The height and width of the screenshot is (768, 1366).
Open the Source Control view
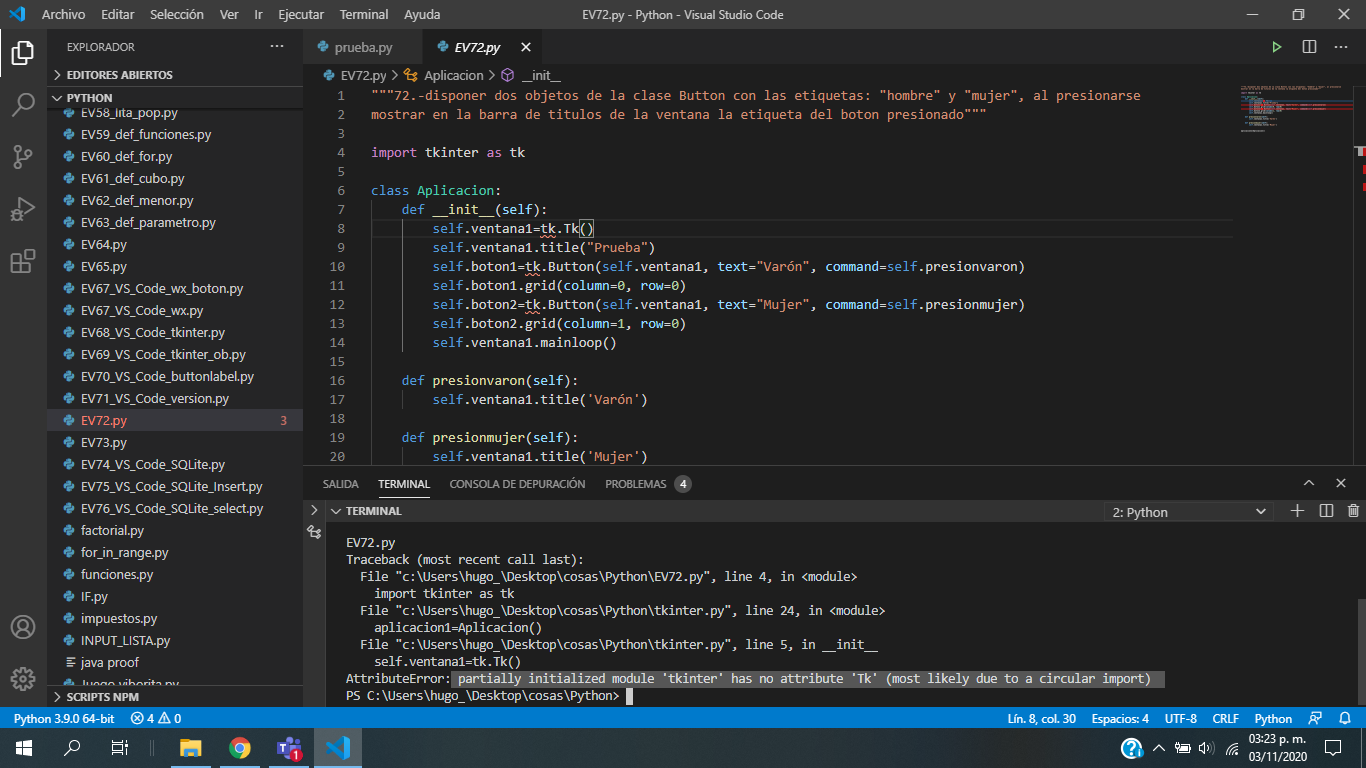click(23, 157)
